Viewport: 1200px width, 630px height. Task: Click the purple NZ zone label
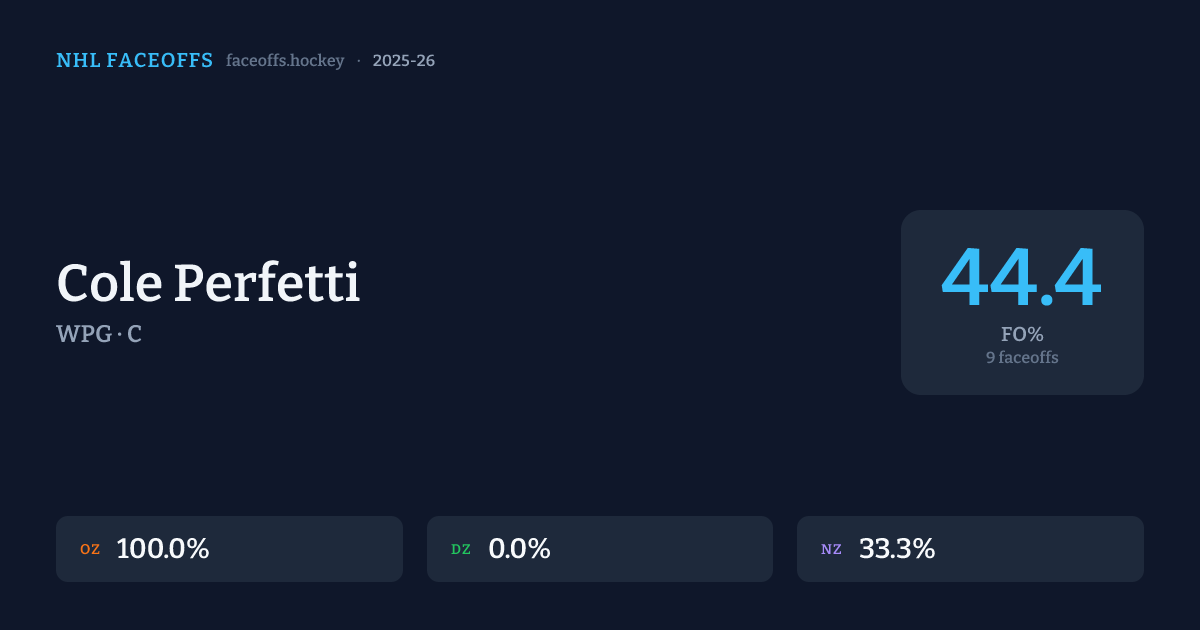point(831,549)
